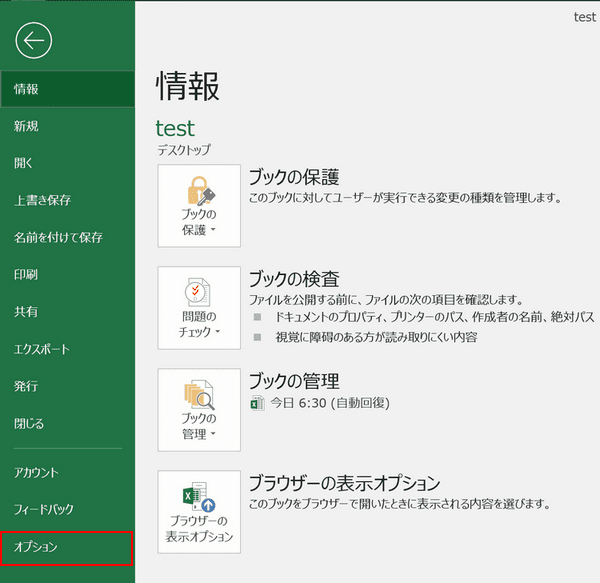This screenshot has height=583, width=600.
Task: Select 共有 in the sidebar
Action: pyautogui.click(x=67, y=311)
